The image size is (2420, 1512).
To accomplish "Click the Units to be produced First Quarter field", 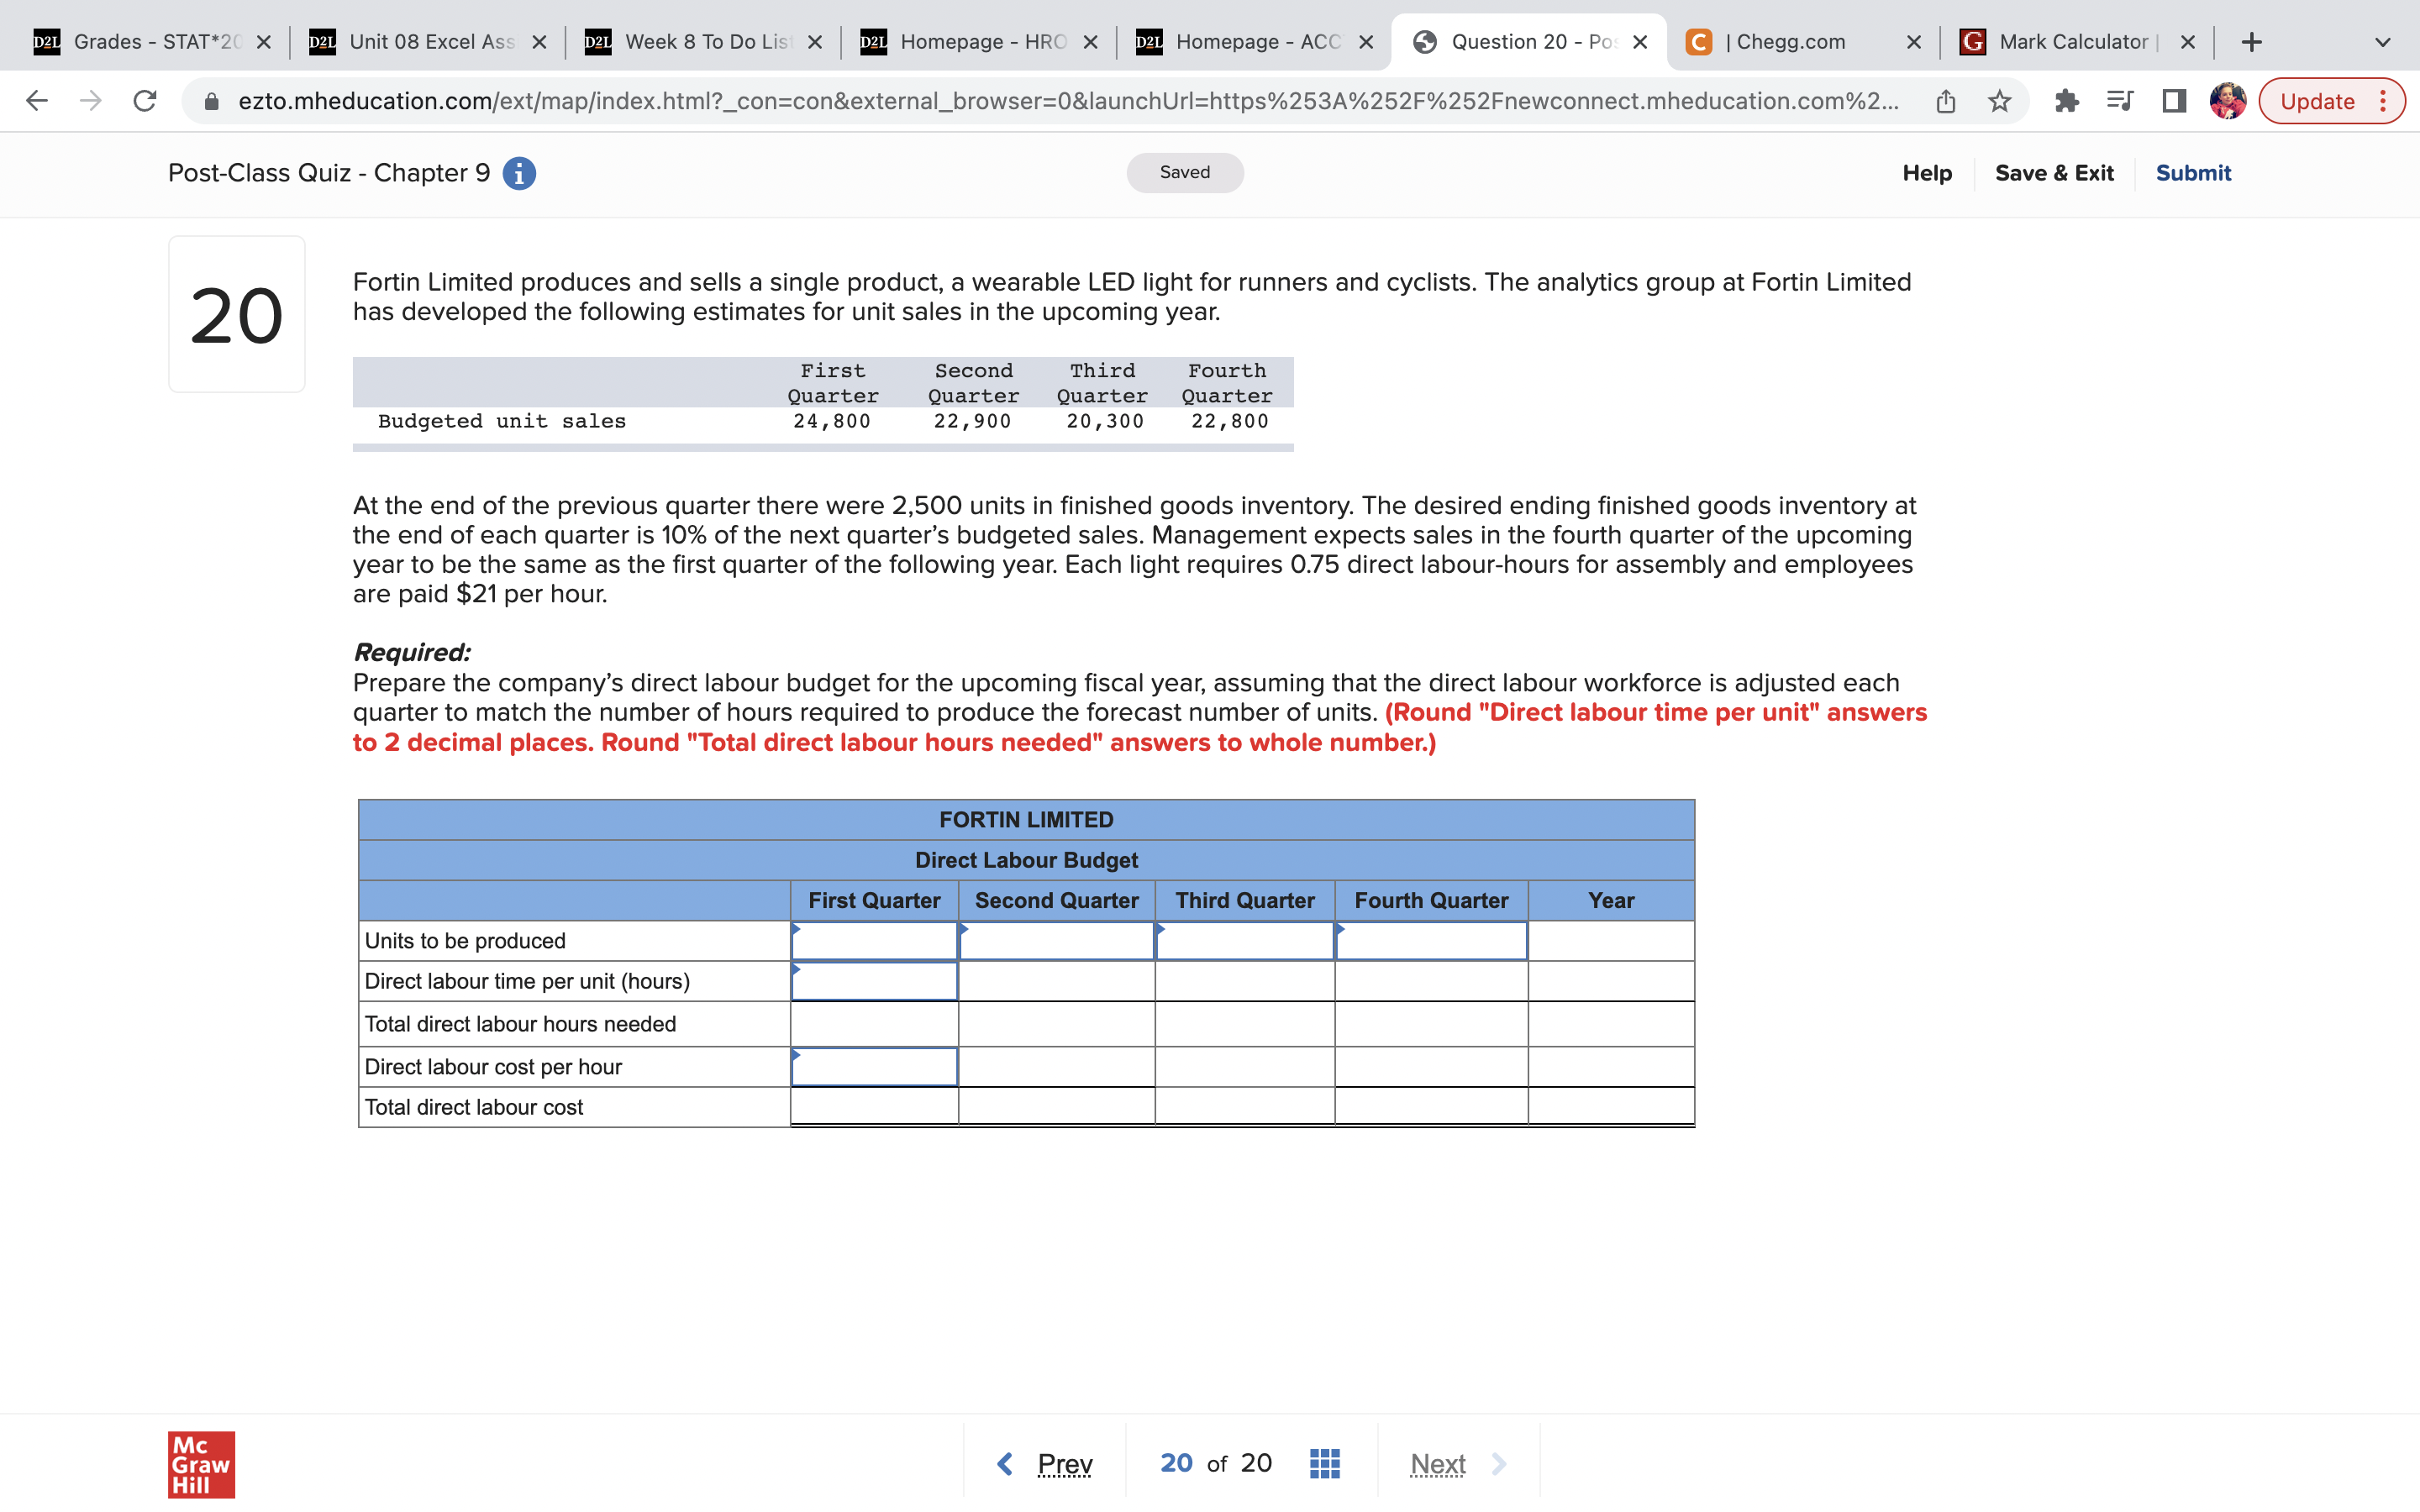I will [x=874, y=940].
